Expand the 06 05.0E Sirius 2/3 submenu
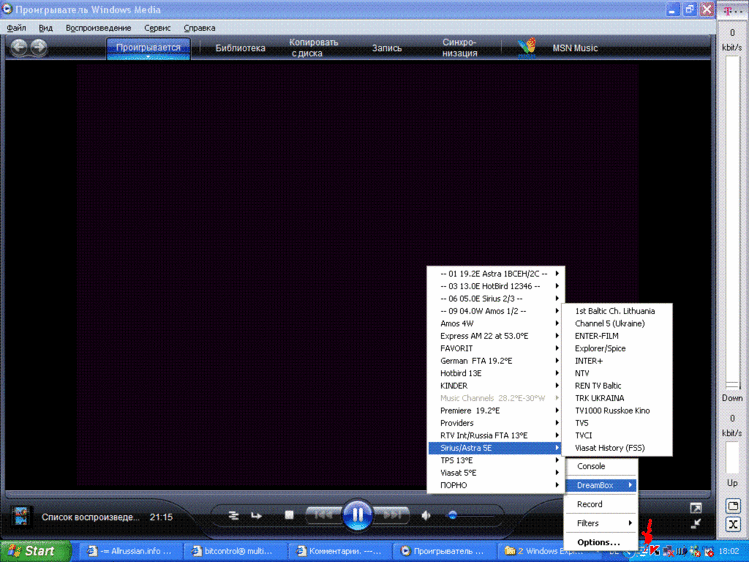The image size is (749, 562). 496,298
